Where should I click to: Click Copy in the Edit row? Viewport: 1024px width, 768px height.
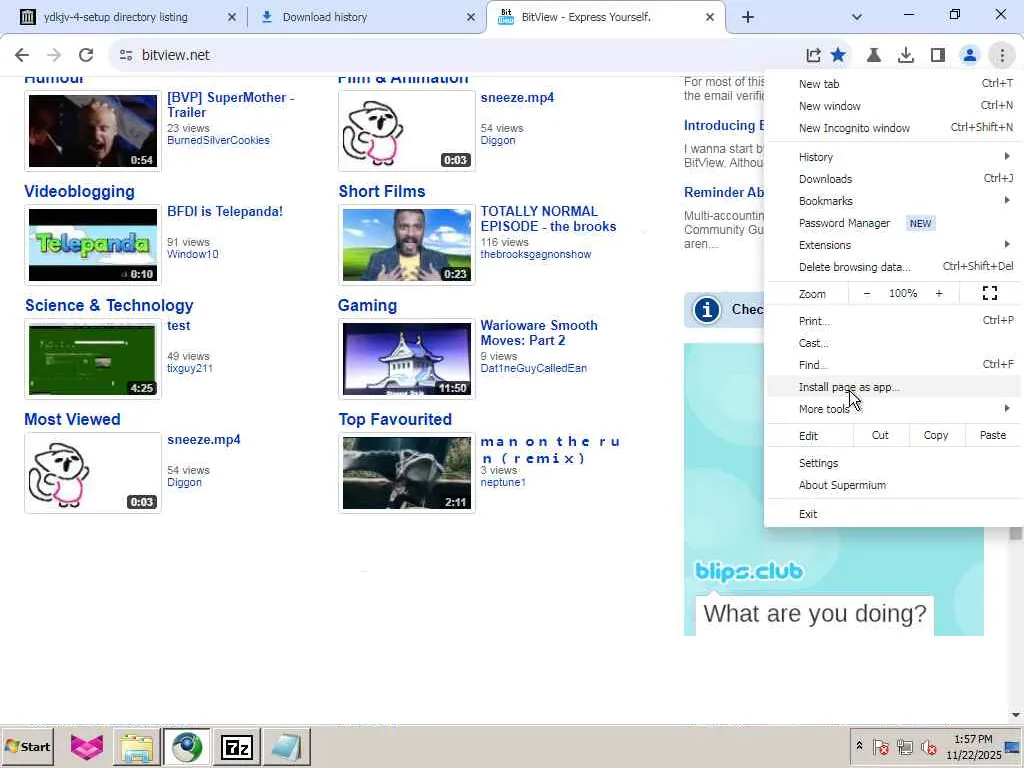click(936, 436)
